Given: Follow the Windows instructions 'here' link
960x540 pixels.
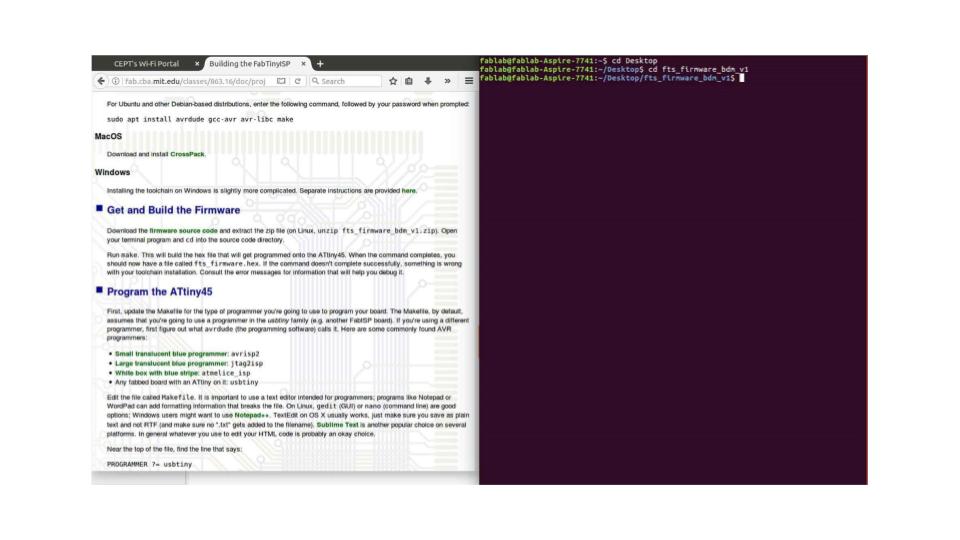Looking at the screenshot, I should (408, 190).
